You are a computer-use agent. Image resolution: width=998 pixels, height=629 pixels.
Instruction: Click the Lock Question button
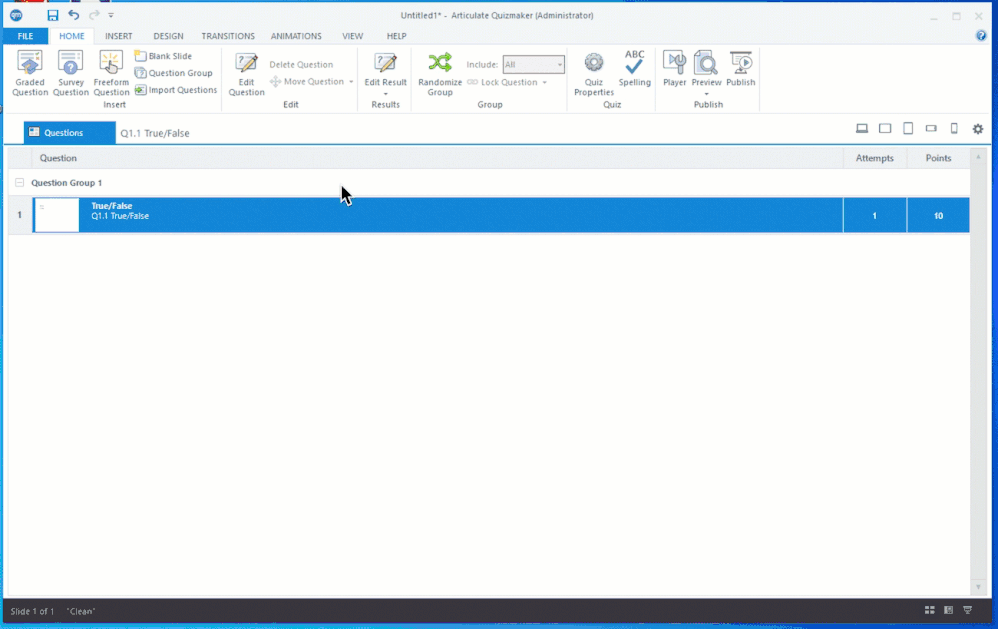coord(503,82)
